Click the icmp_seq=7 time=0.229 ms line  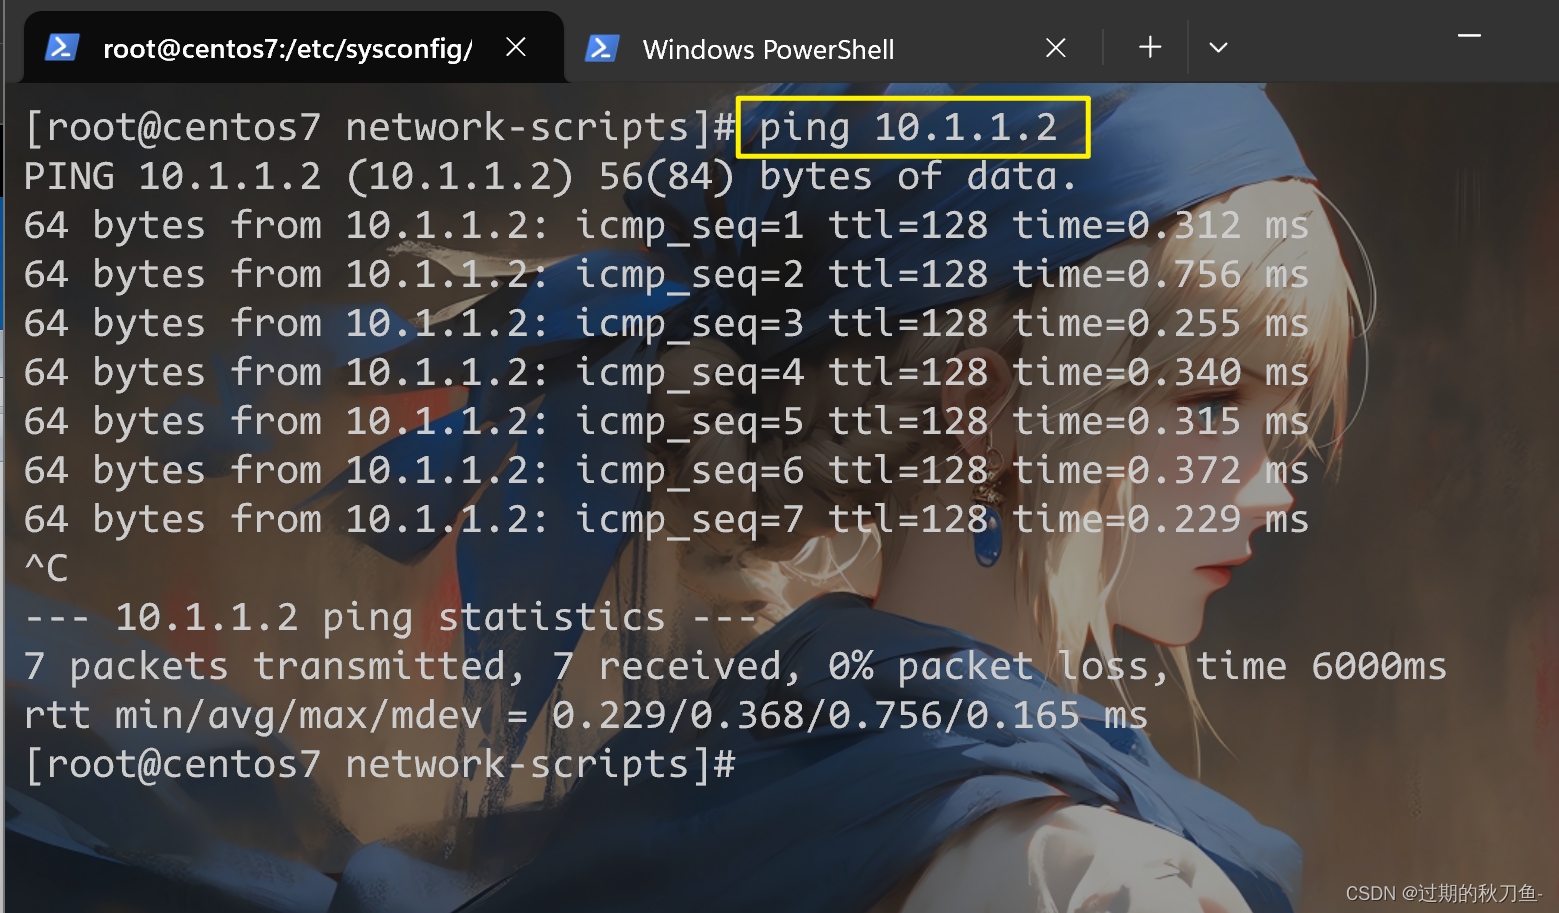(666, 520)
